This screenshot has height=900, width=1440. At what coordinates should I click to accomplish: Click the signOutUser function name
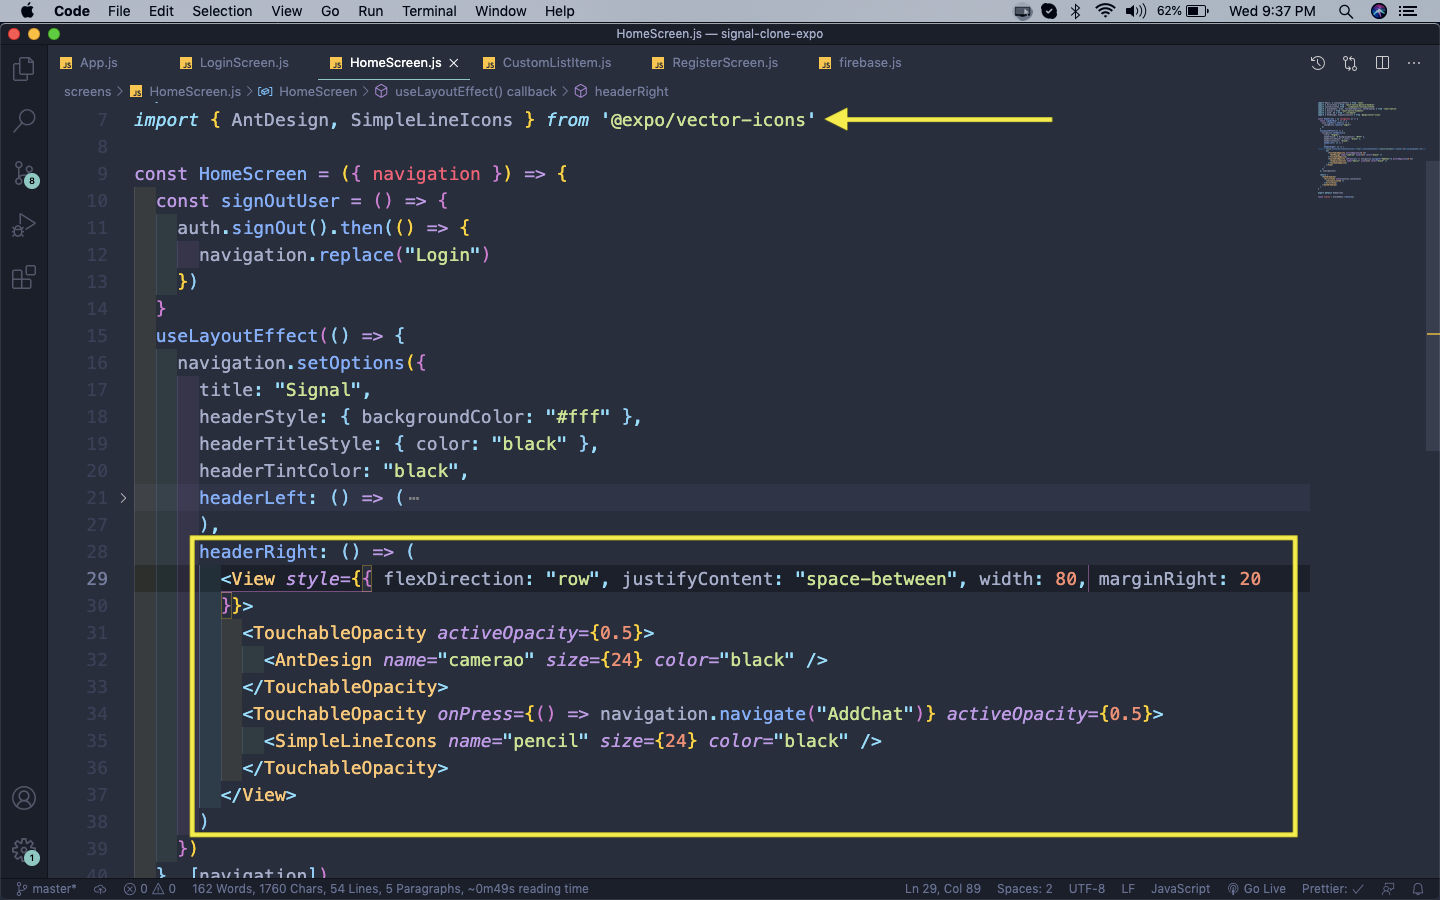pyautogui.click(x=280, y=201)
